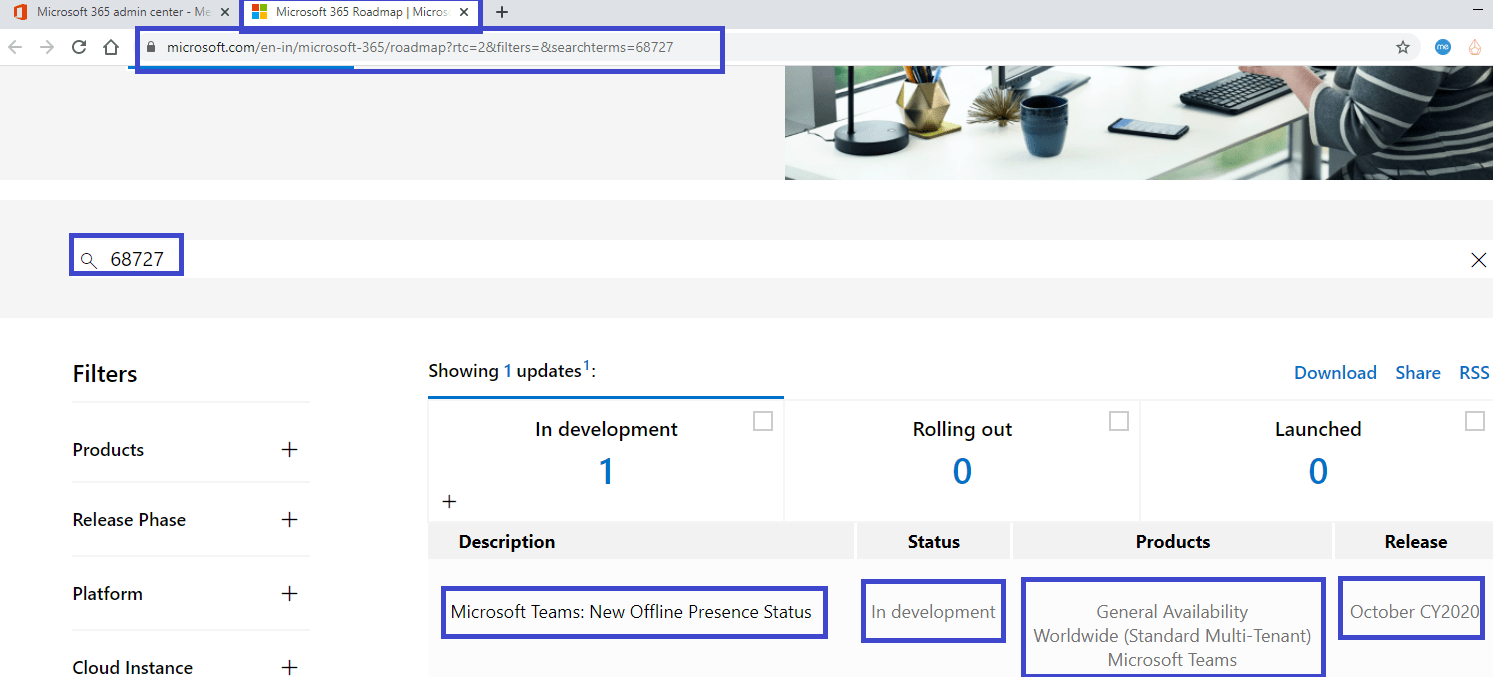Click the 'In development' status cell
1493x677 pixels.
933,612
